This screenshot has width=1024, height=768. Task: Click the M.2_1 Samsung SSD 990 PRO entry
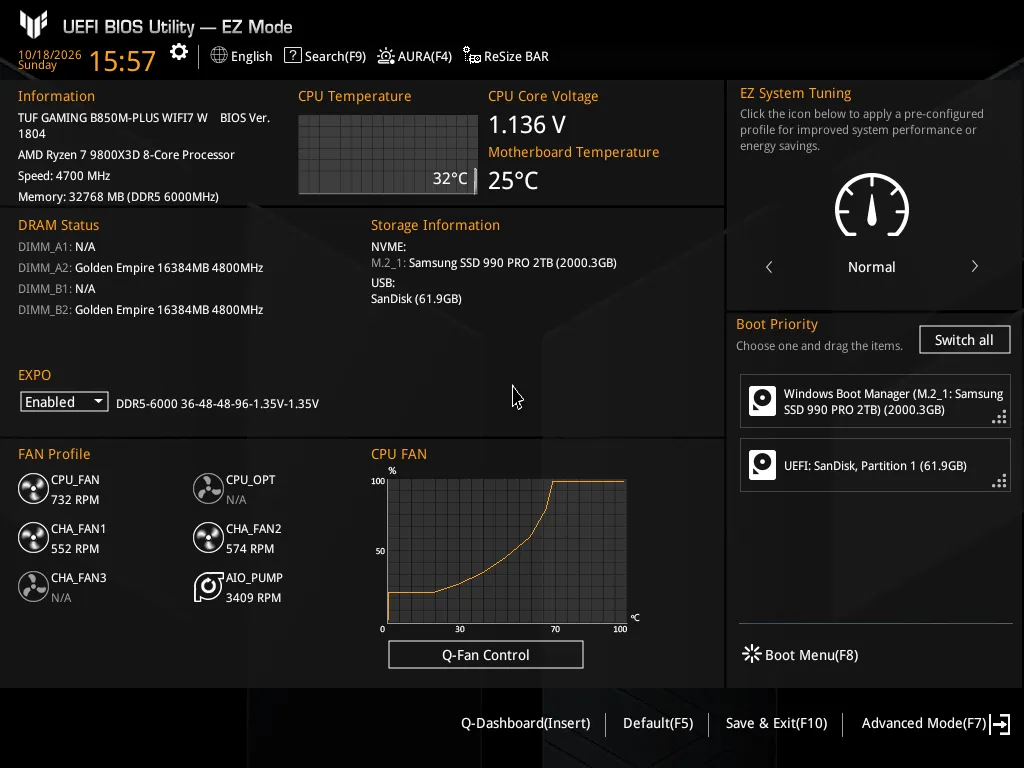coord(494,263)
